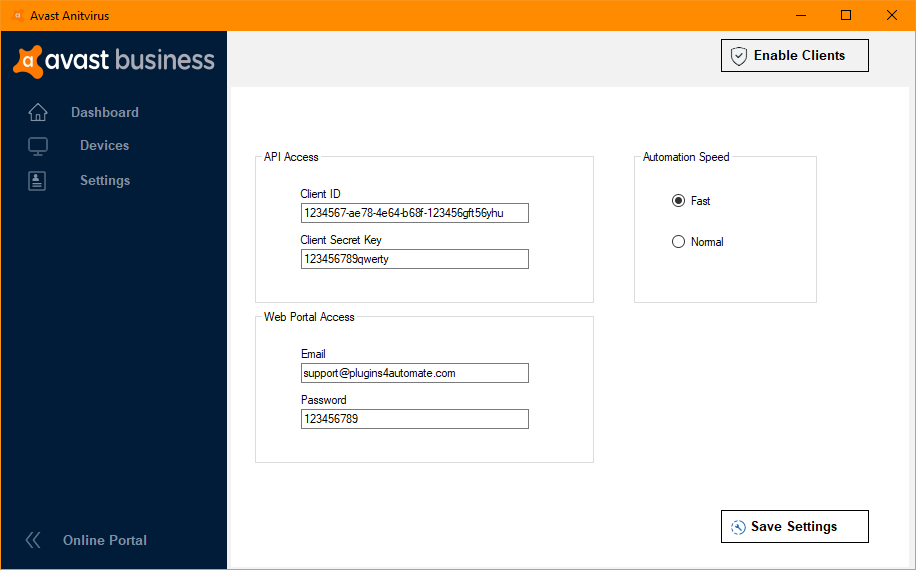
Task: Select the Fast automation speed option
Action: (679, 201)
